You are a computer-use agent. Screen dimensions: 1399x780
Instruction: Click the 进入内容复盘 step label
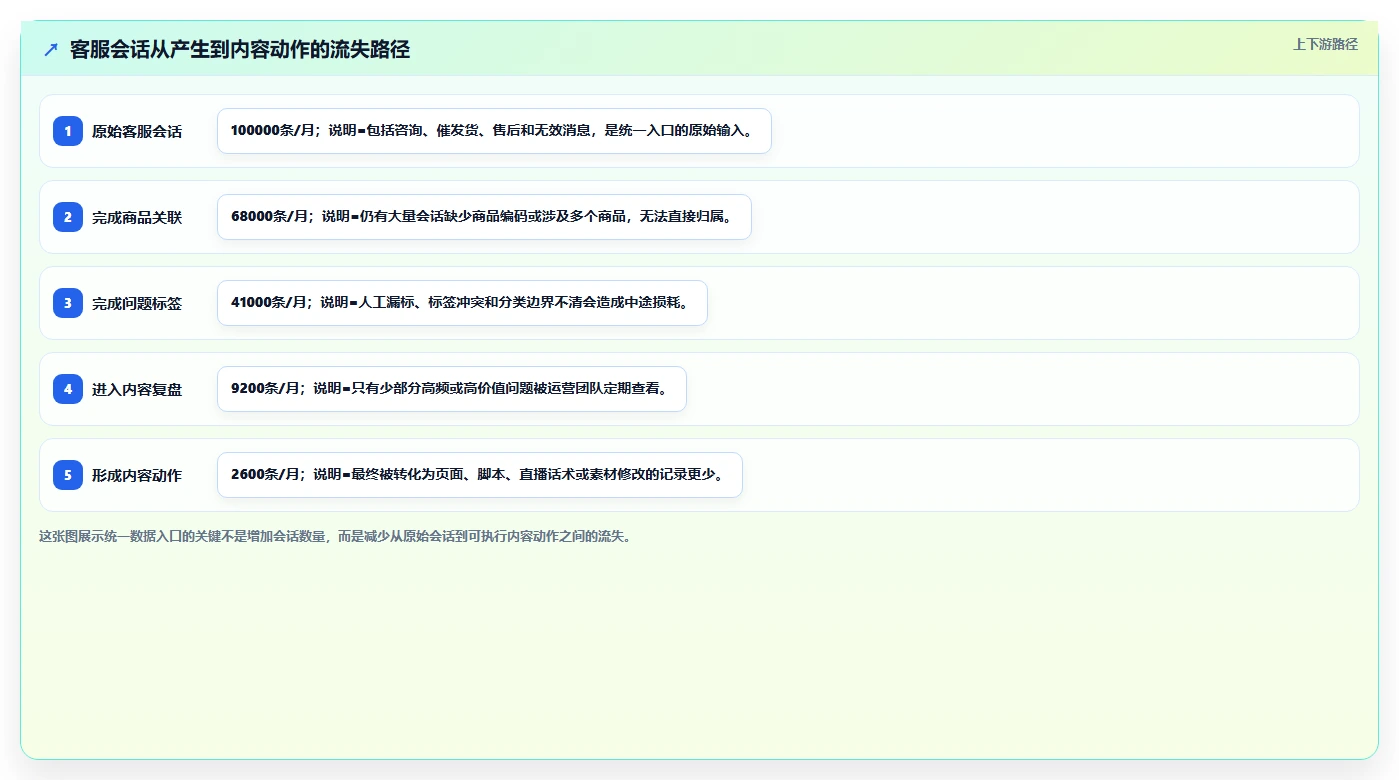[x=137, y=389]
